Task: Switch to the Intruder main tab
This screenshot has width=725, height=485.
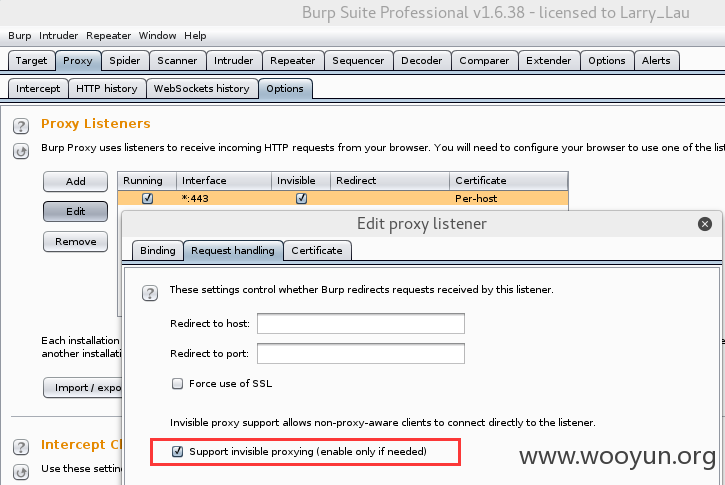Action: [233, 61]
